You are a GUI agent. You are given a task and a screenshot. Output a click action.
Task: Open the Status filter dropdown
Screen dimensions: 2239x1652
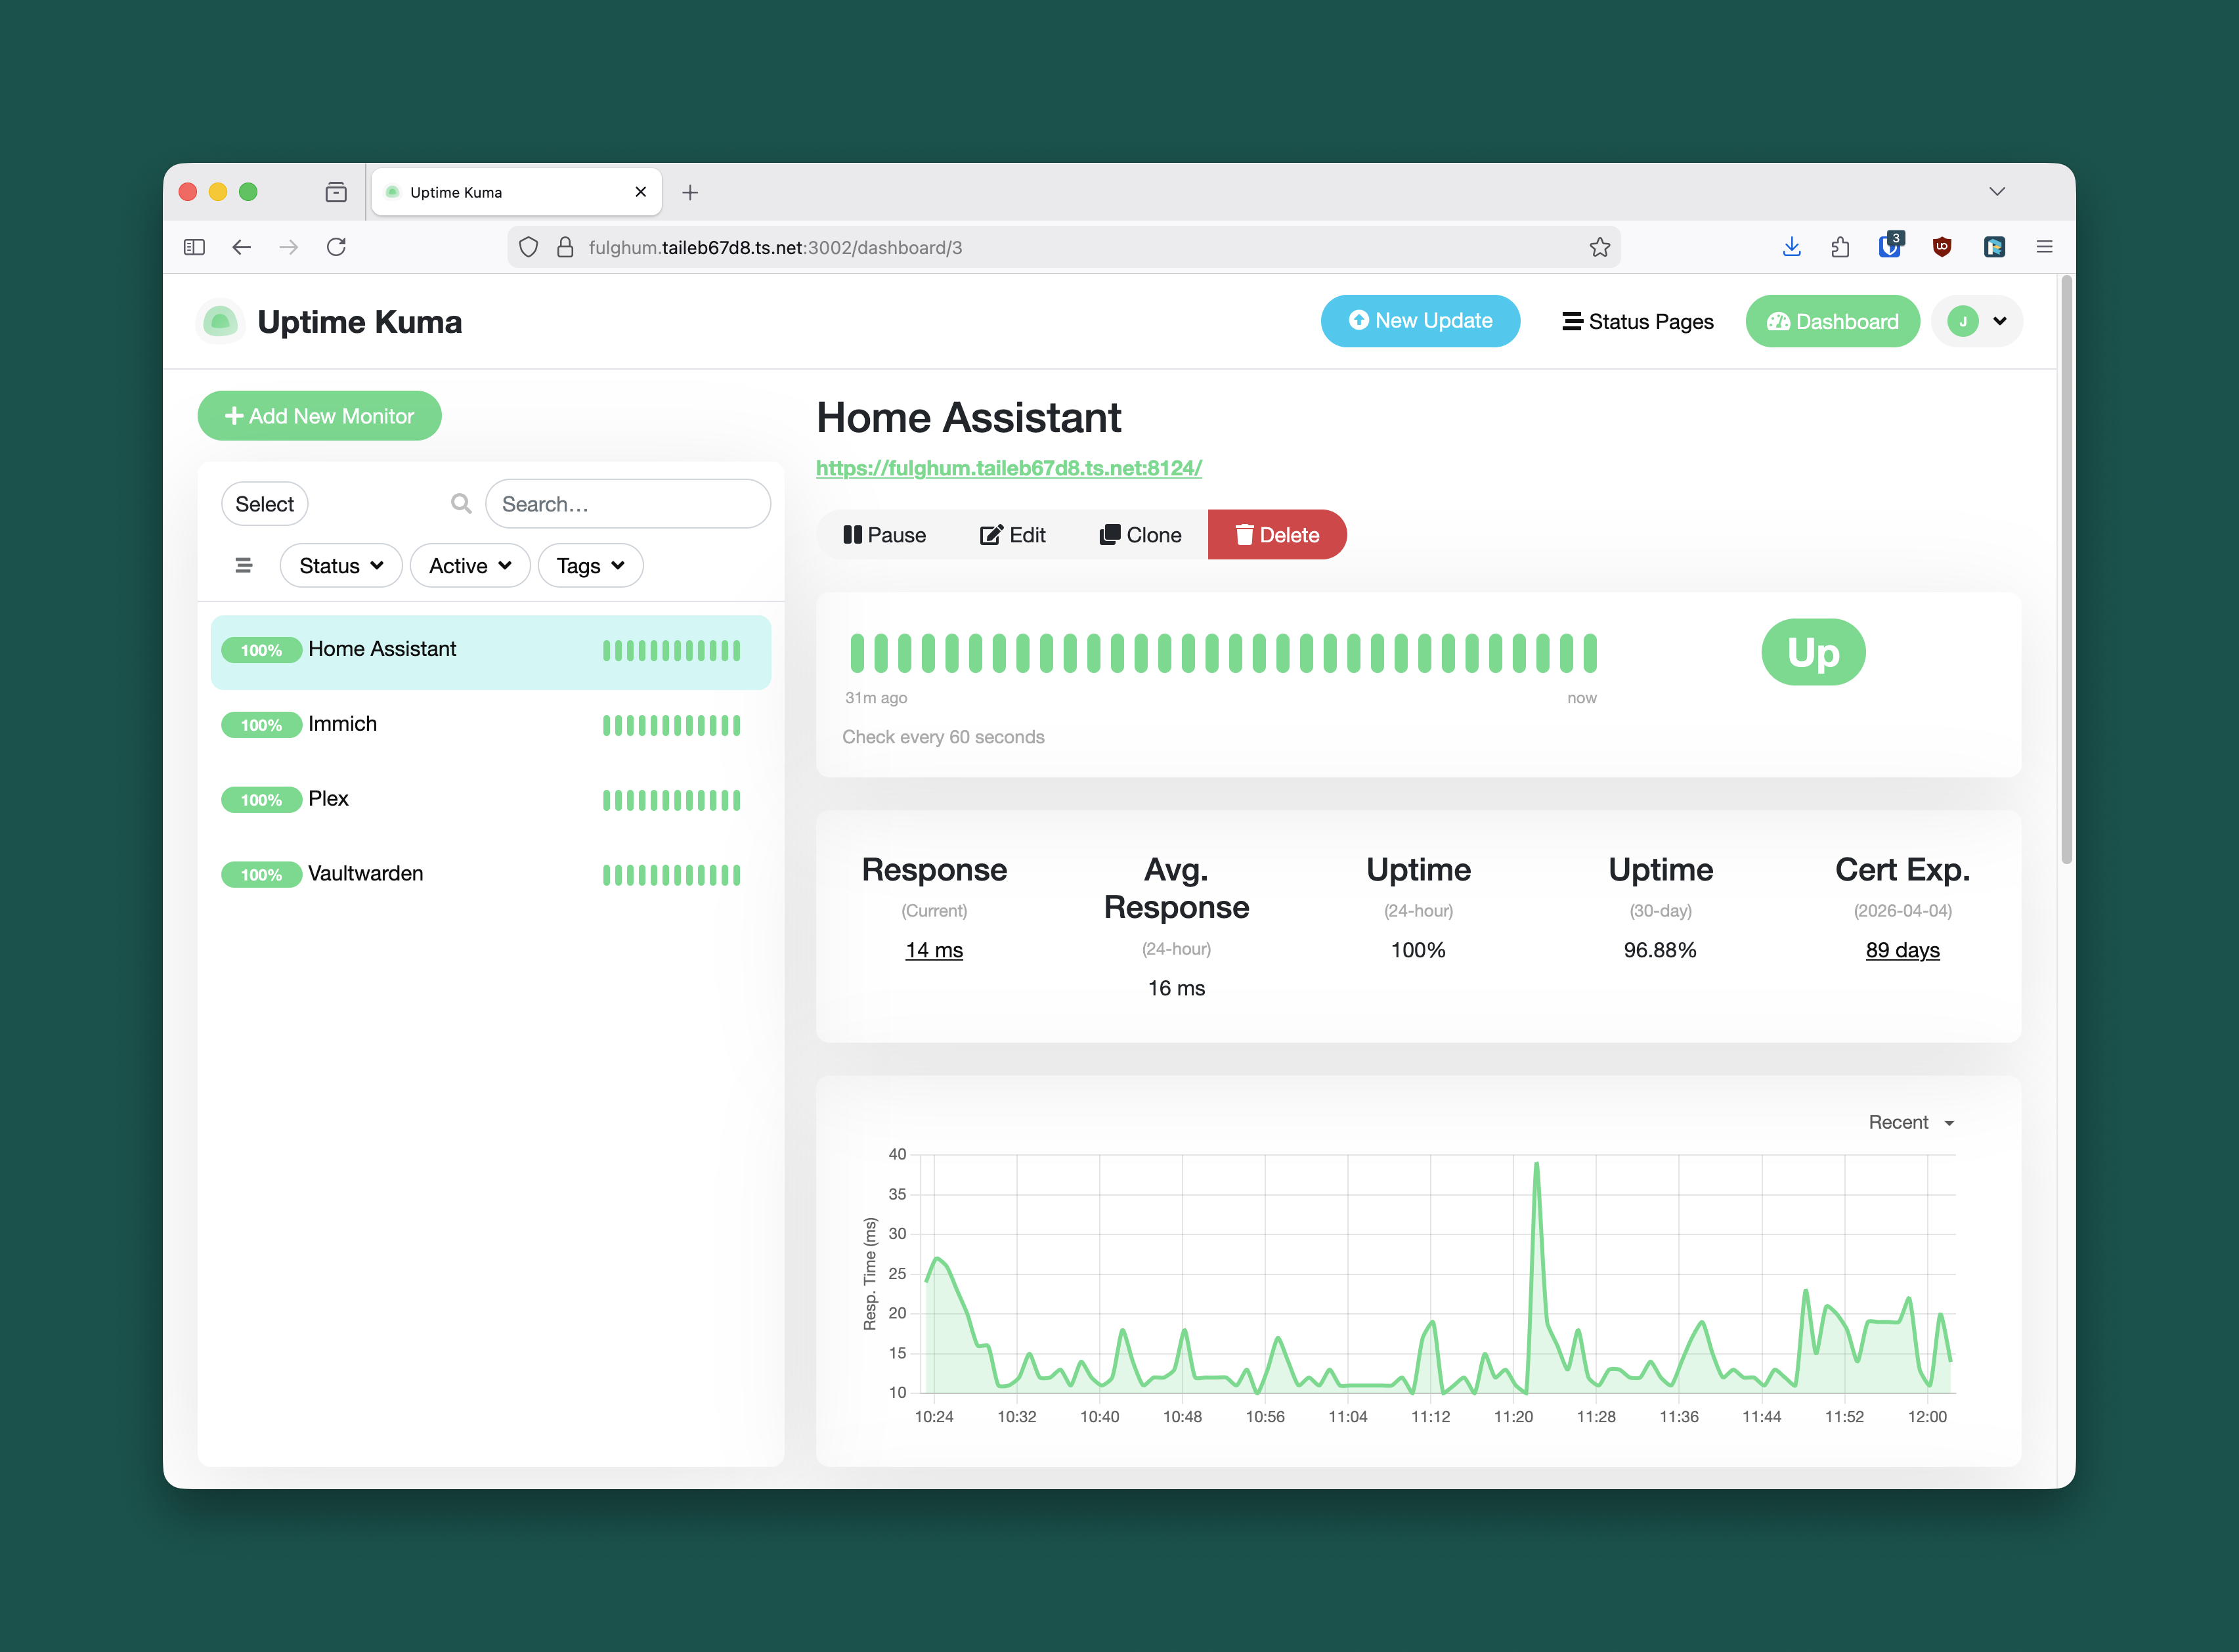(x=340, y=565)
